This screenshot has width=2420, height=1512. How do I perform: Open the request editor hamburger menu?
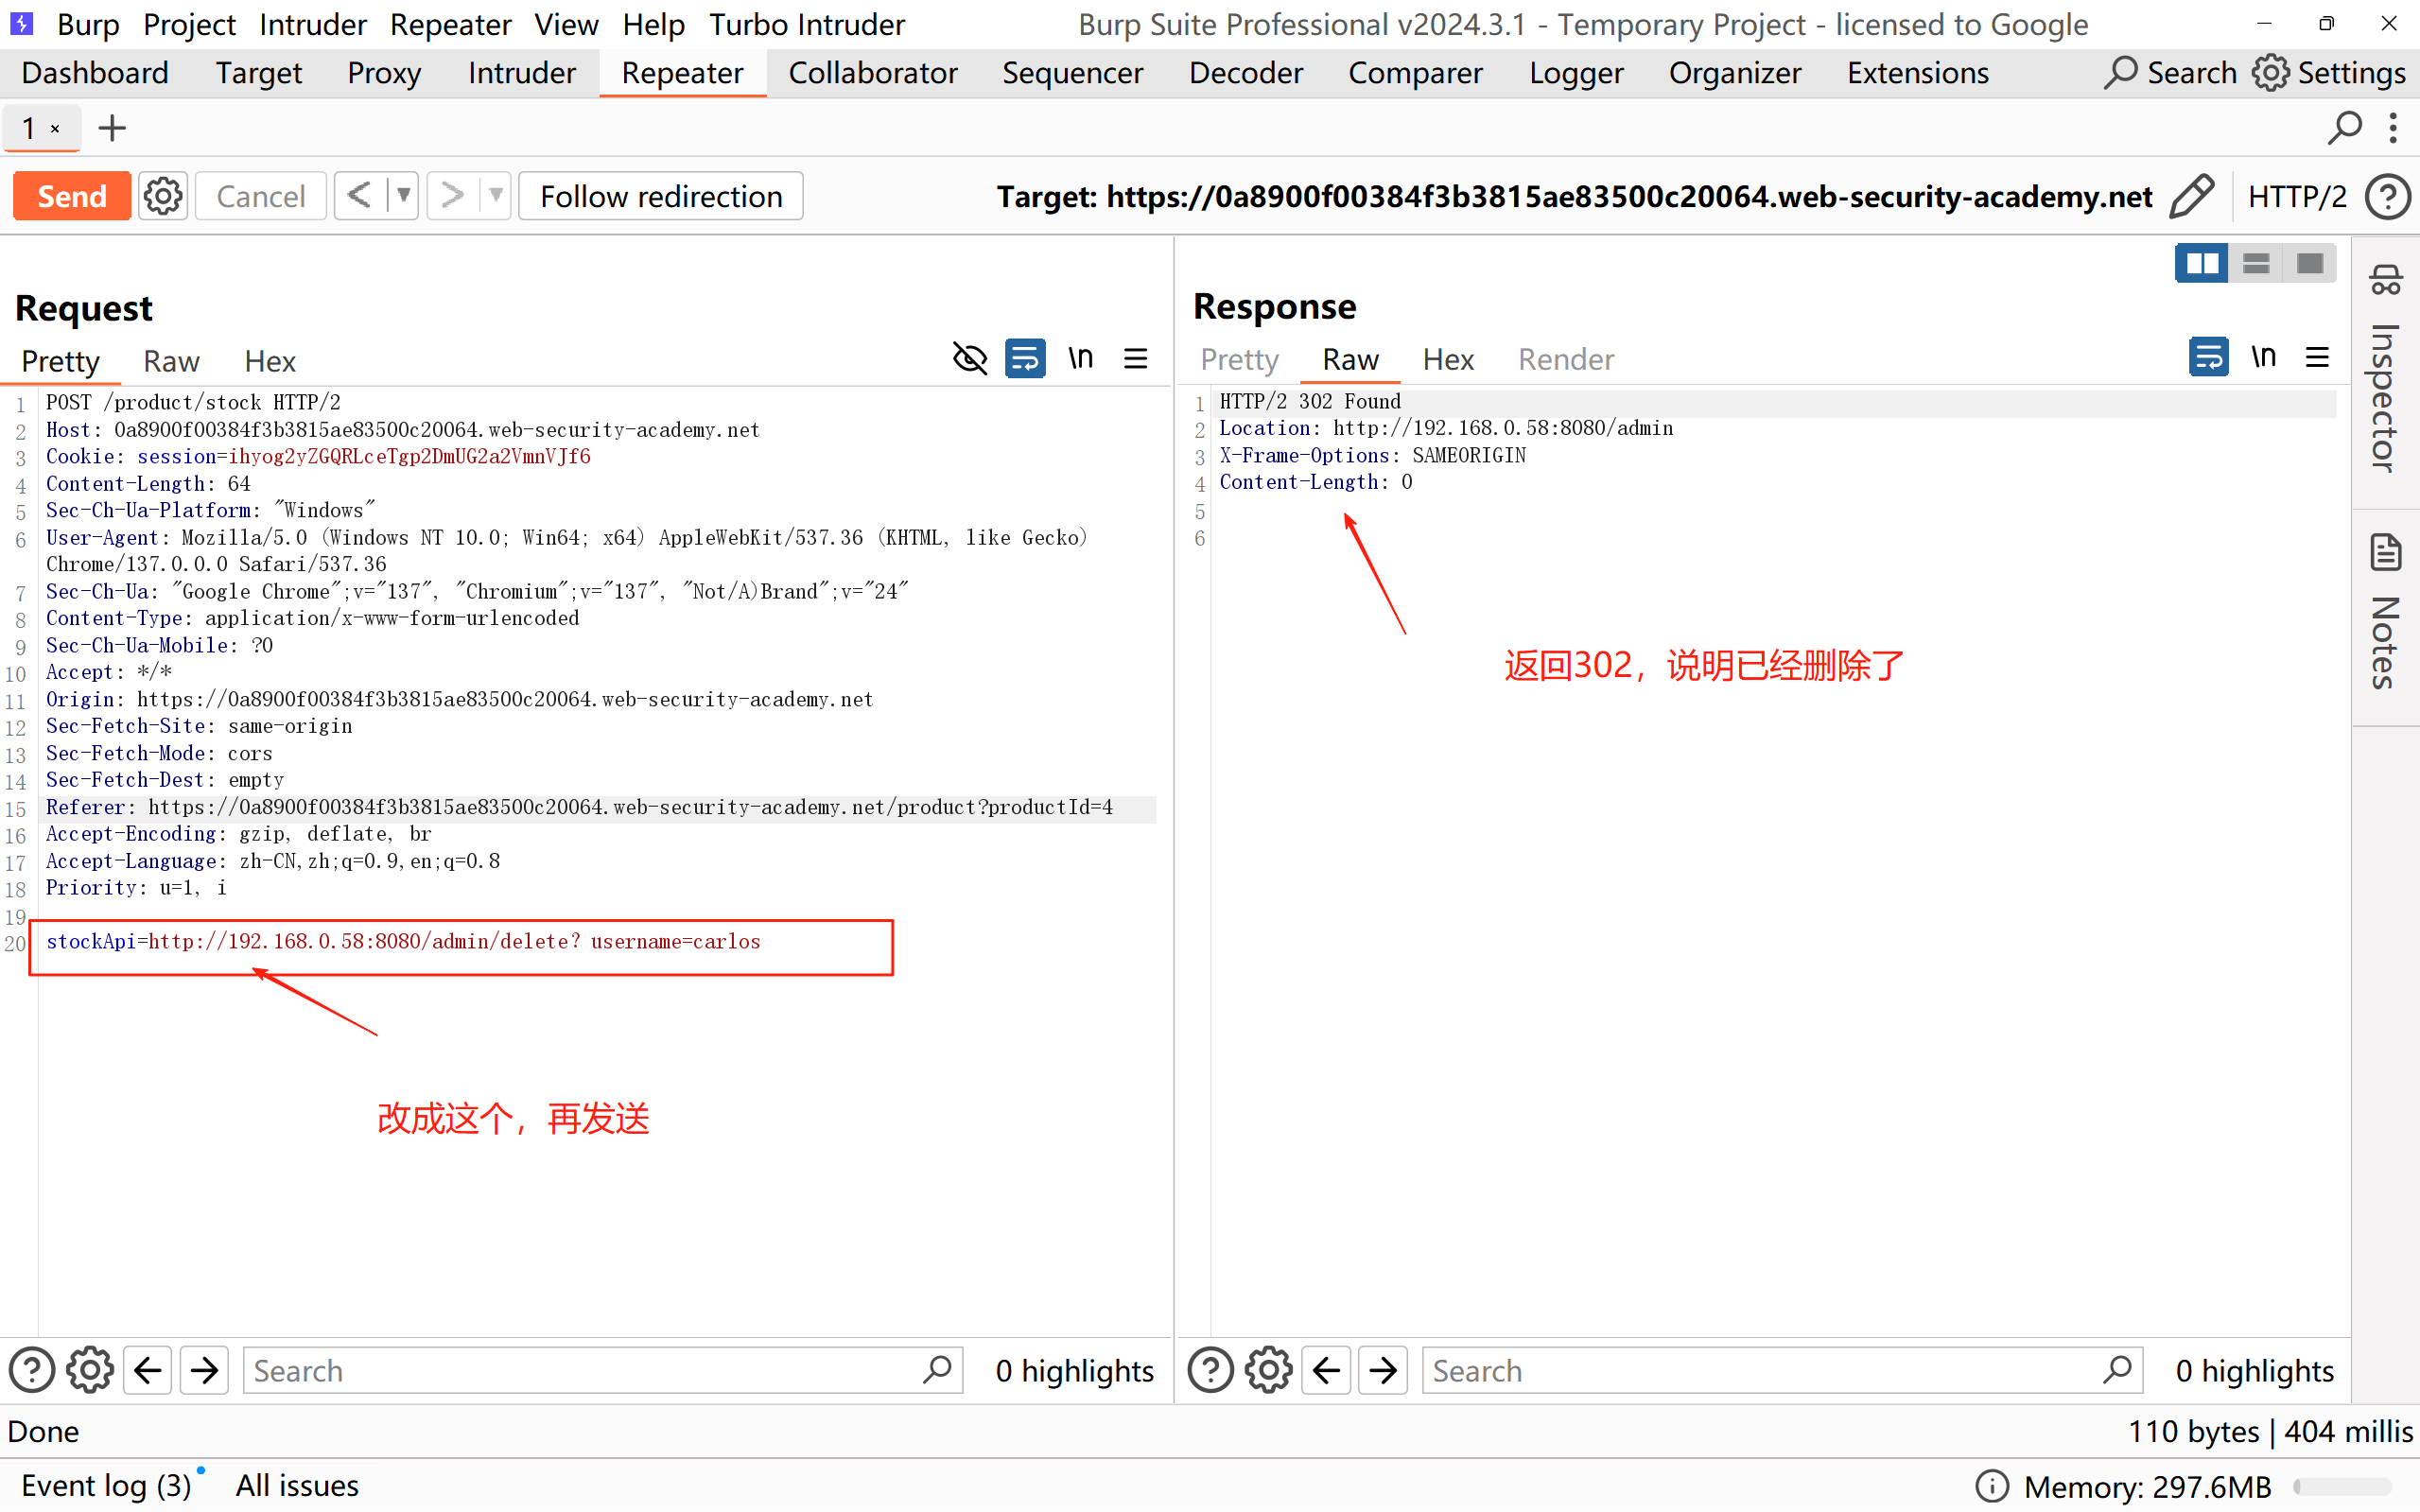click(x=1135, y=358)
